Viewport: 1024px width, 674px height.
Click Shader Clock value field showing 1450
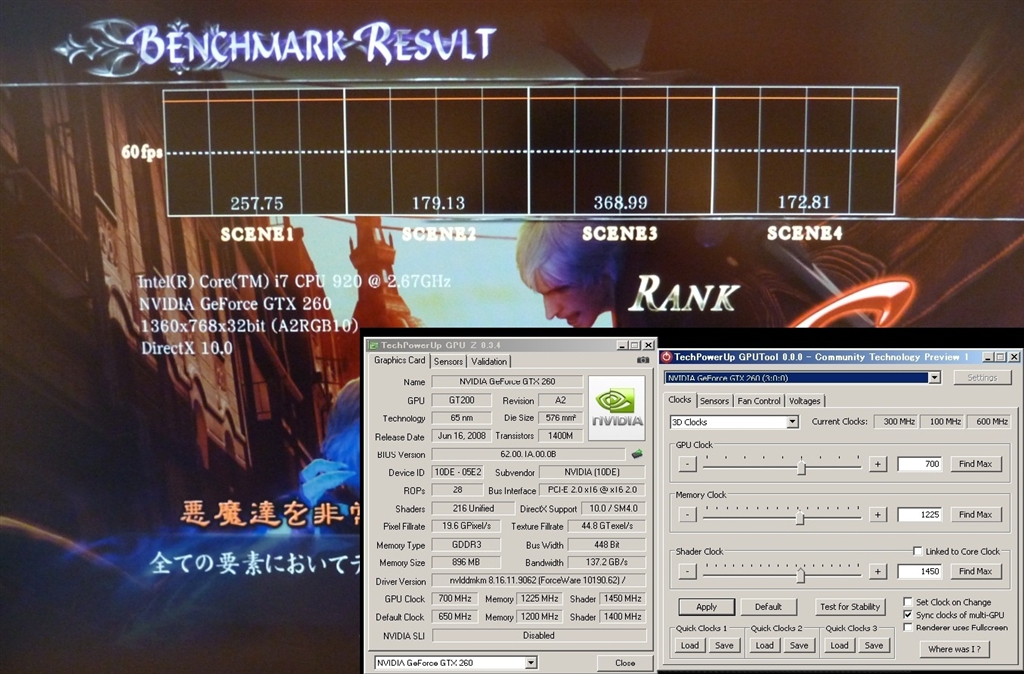click(x=920, y=571)
